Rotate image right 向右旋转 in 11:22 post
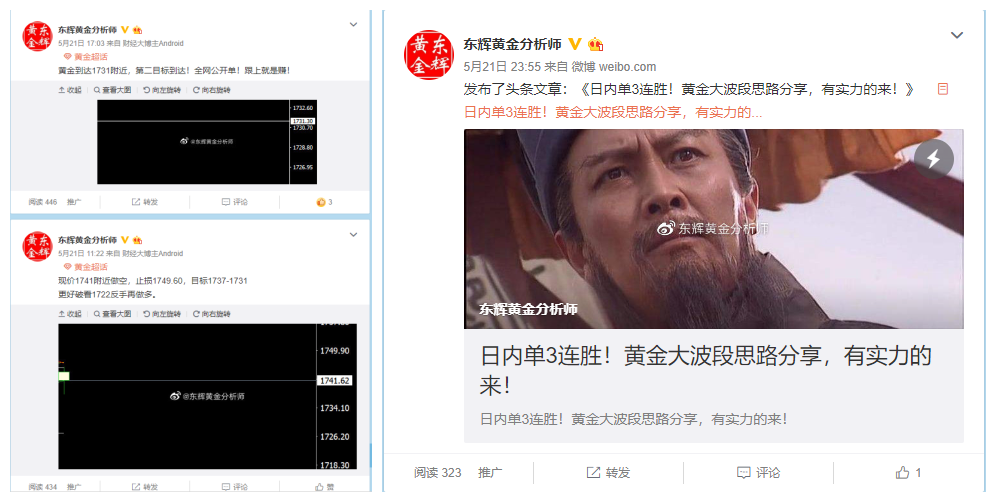Image resolution: width=996 pixels, height=502 pixels. pyautogui.click(x=212, y=314)
